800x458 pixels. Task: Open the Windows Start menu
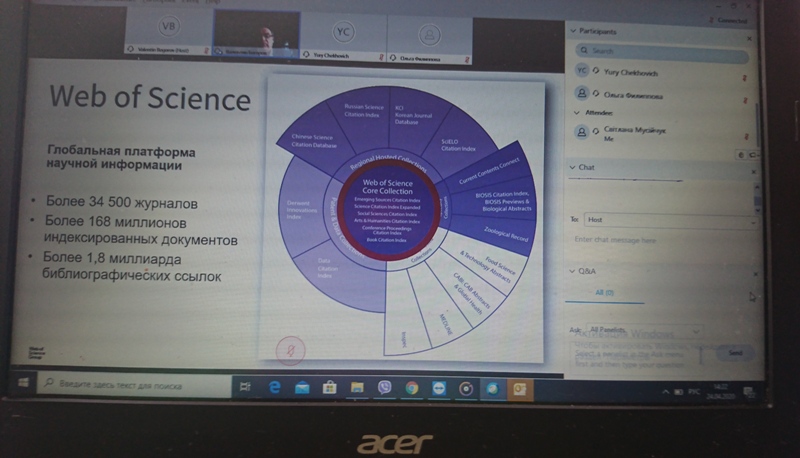pos(23,382)
